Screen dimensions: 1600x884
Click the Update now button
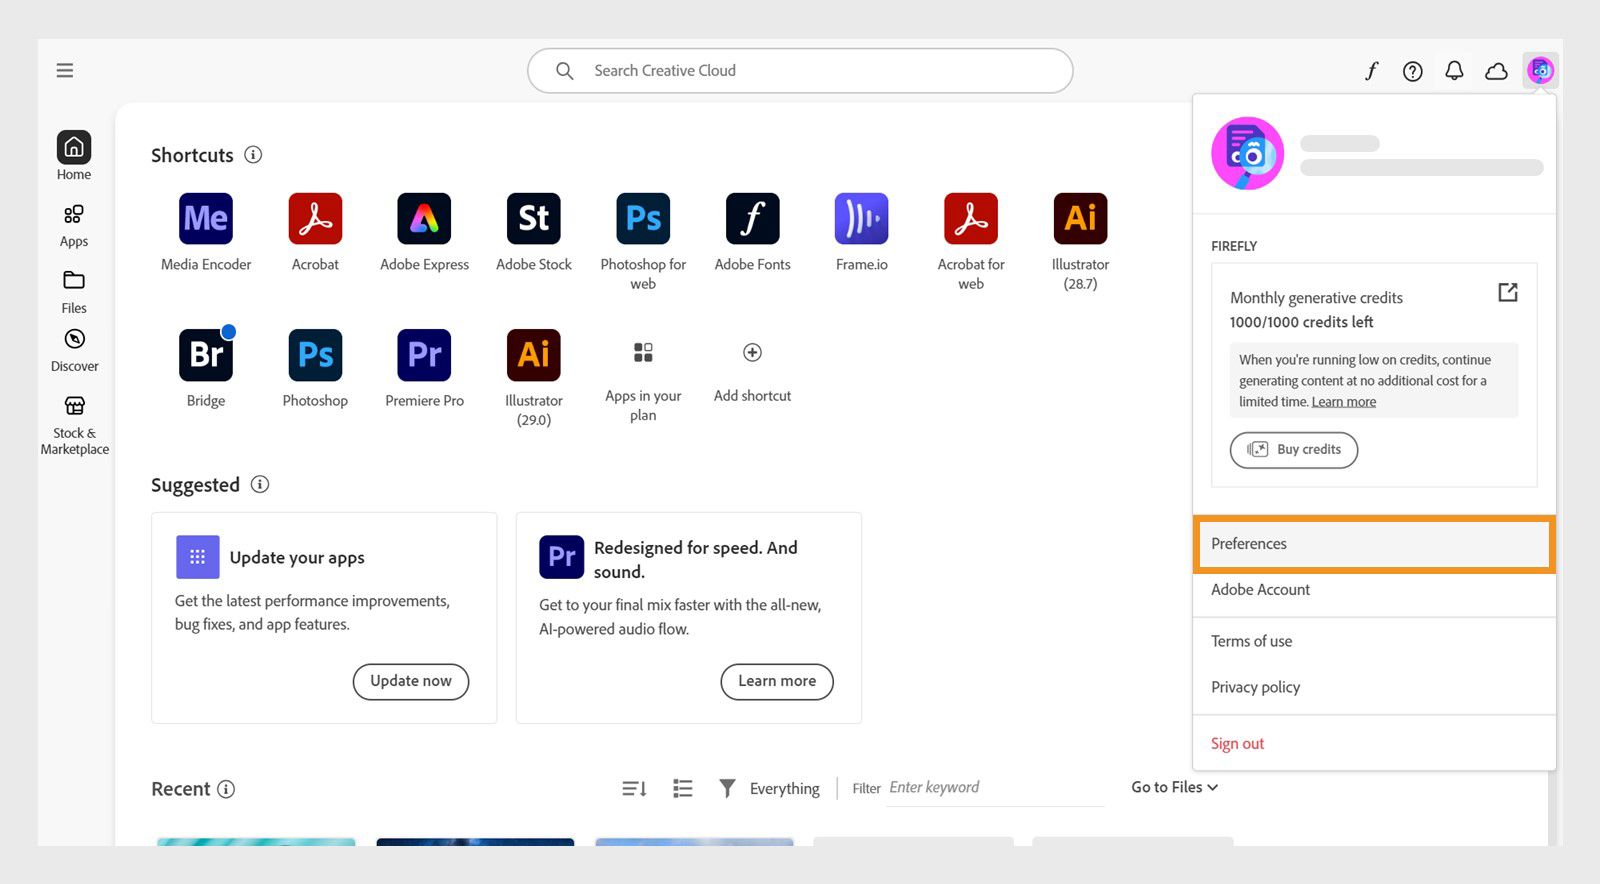pos(411,681)
